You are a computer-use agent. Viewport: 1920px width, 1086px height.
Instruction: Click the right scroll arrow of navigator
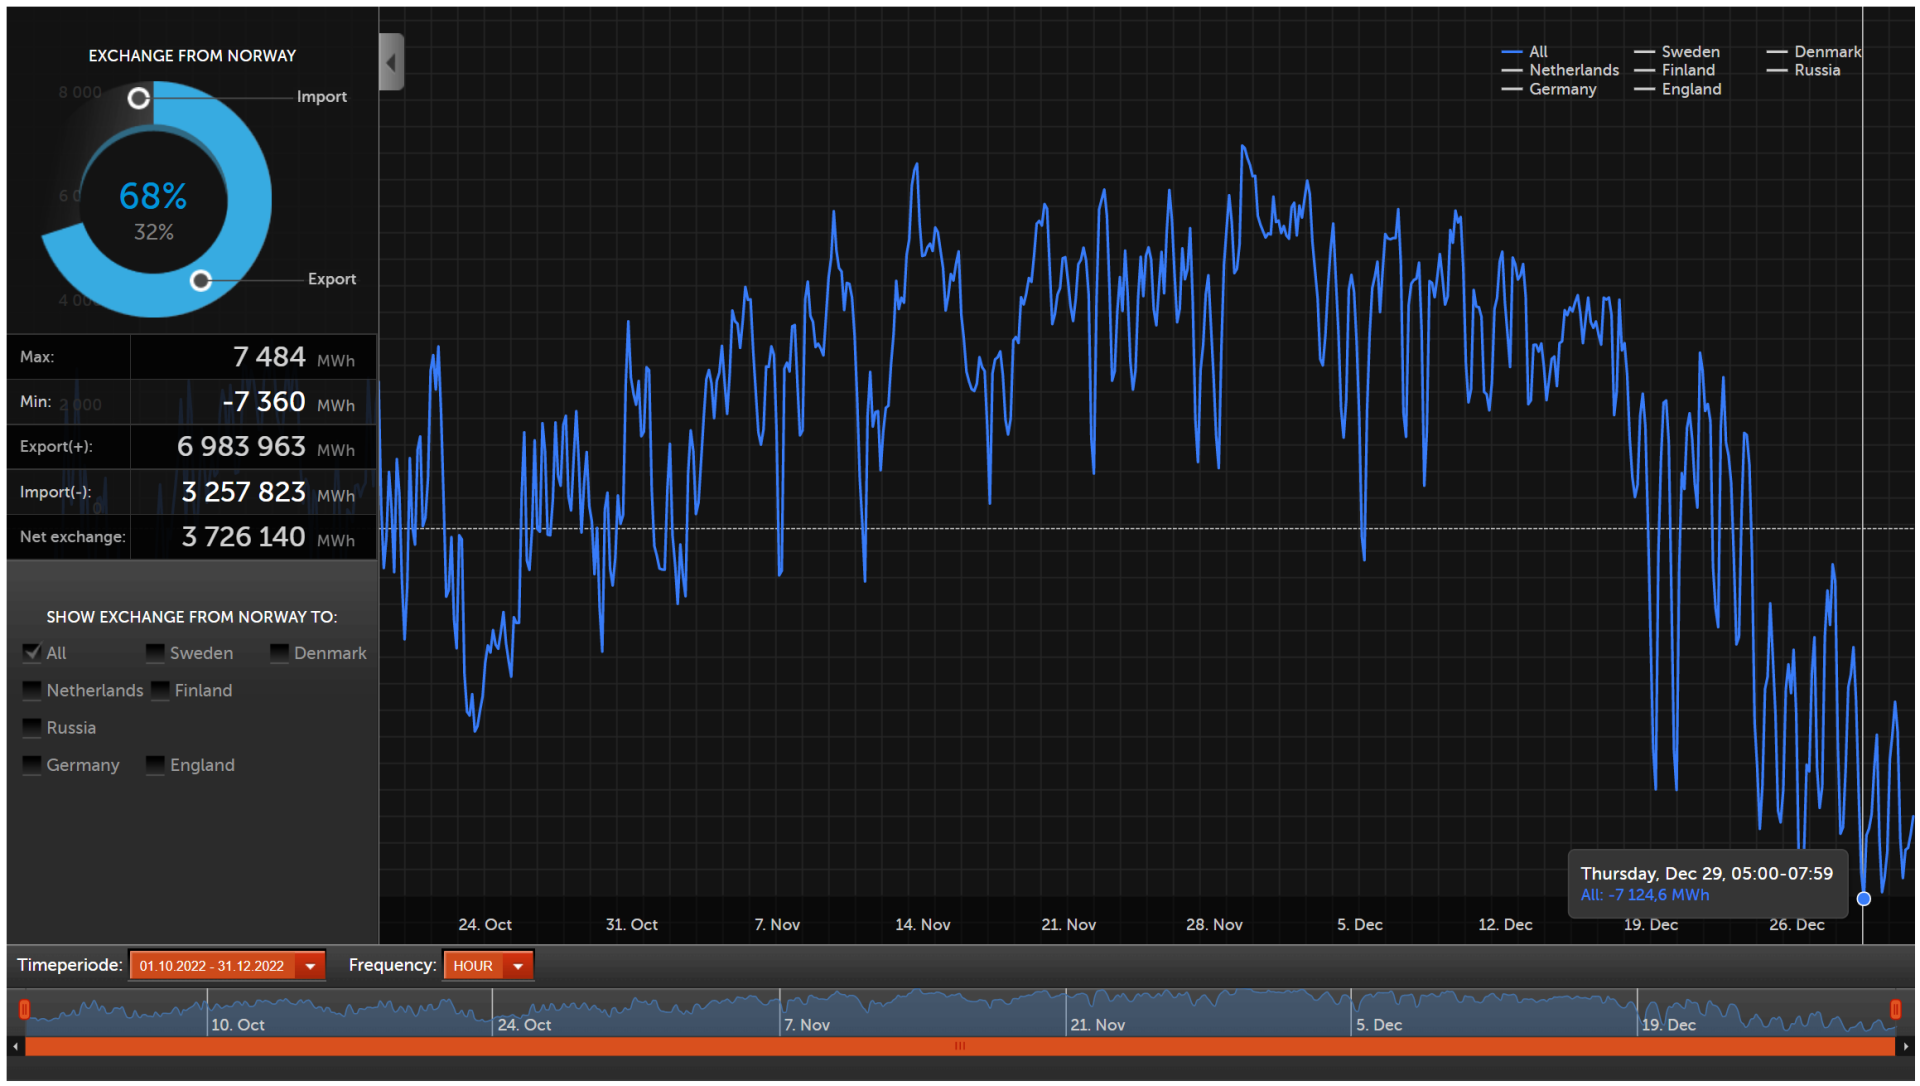(1906, 1047)
